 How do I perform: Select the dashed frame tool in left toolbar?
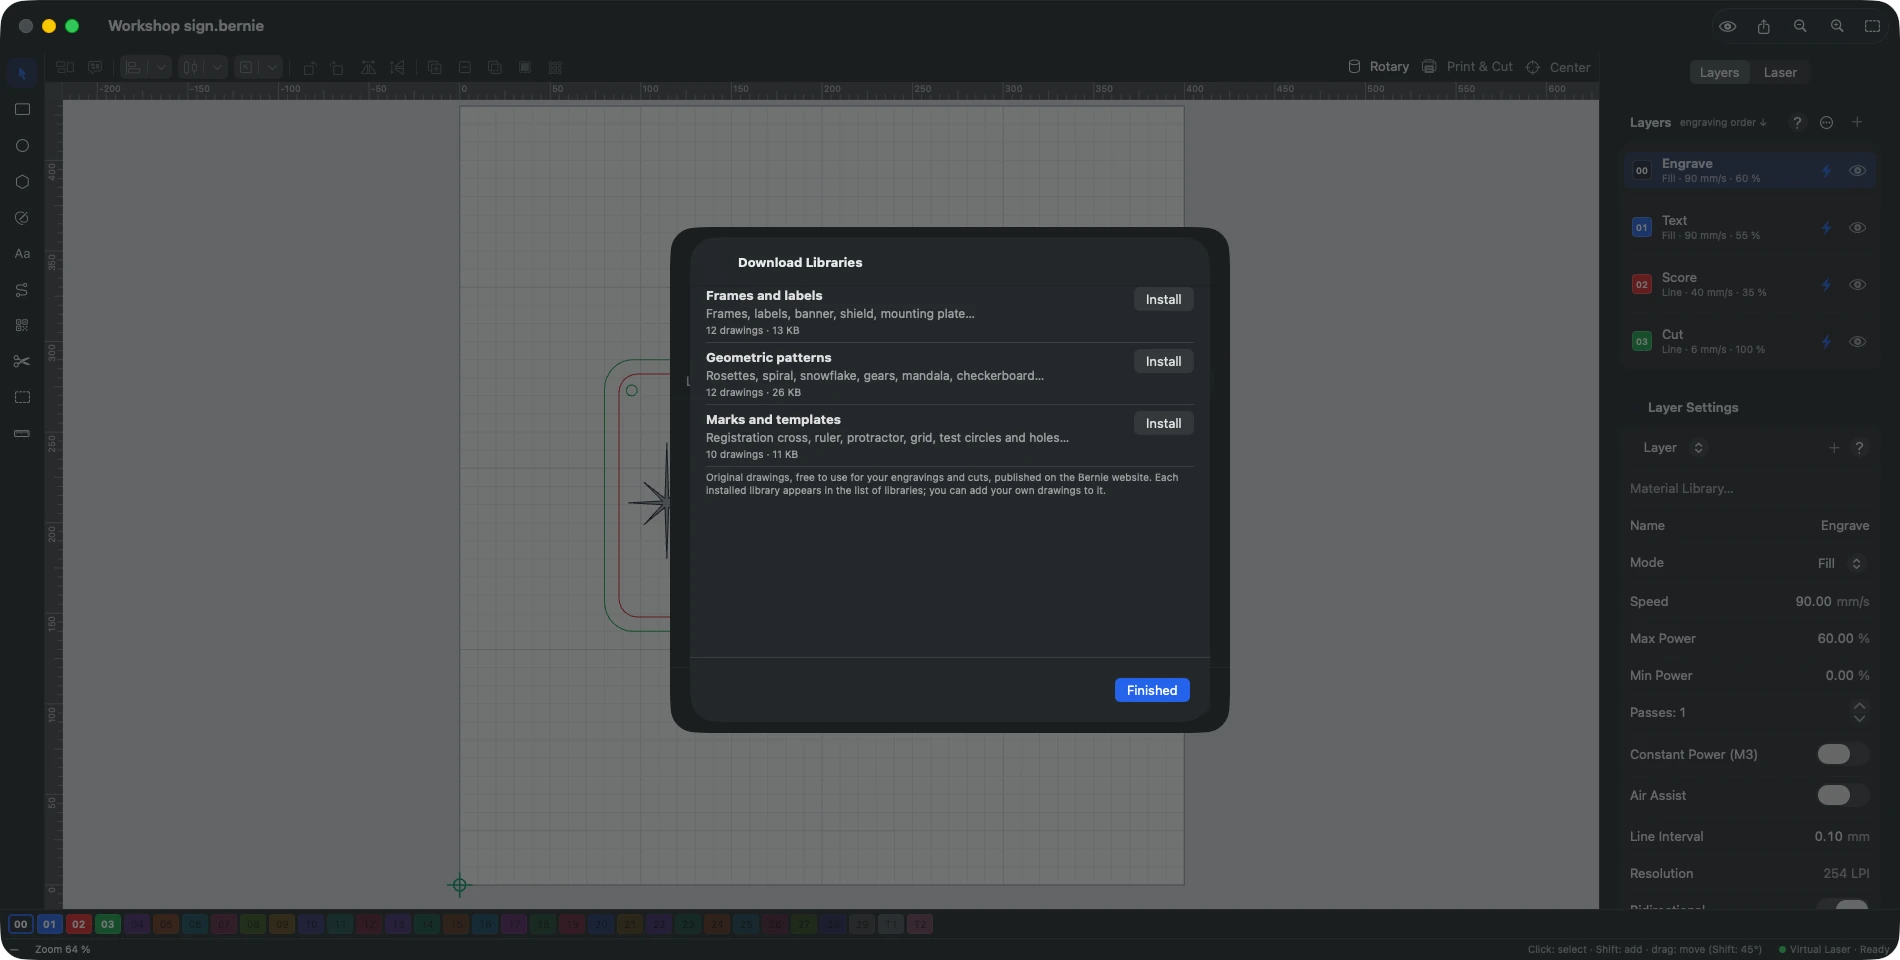(x=22, y=397)
